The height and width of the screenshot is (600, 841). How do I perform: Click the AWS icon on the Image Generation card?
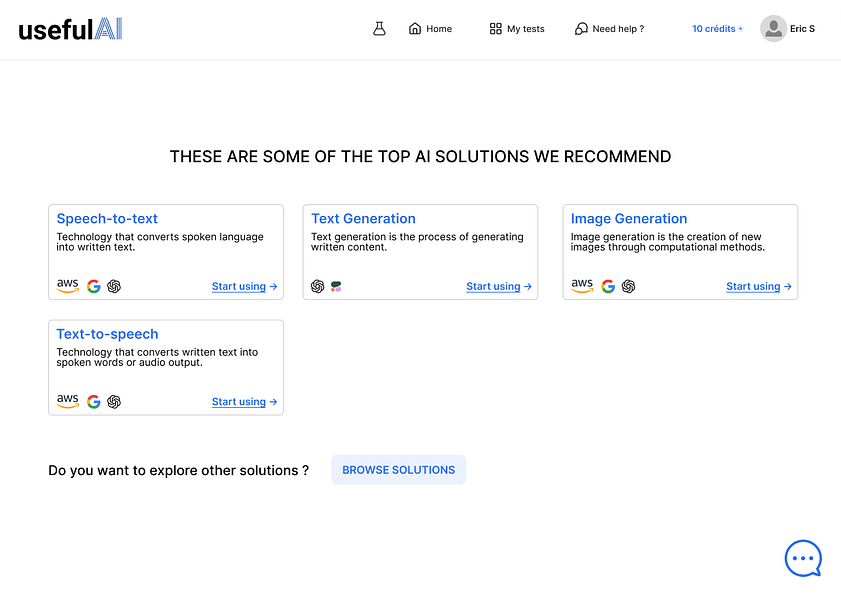[582, 286]
